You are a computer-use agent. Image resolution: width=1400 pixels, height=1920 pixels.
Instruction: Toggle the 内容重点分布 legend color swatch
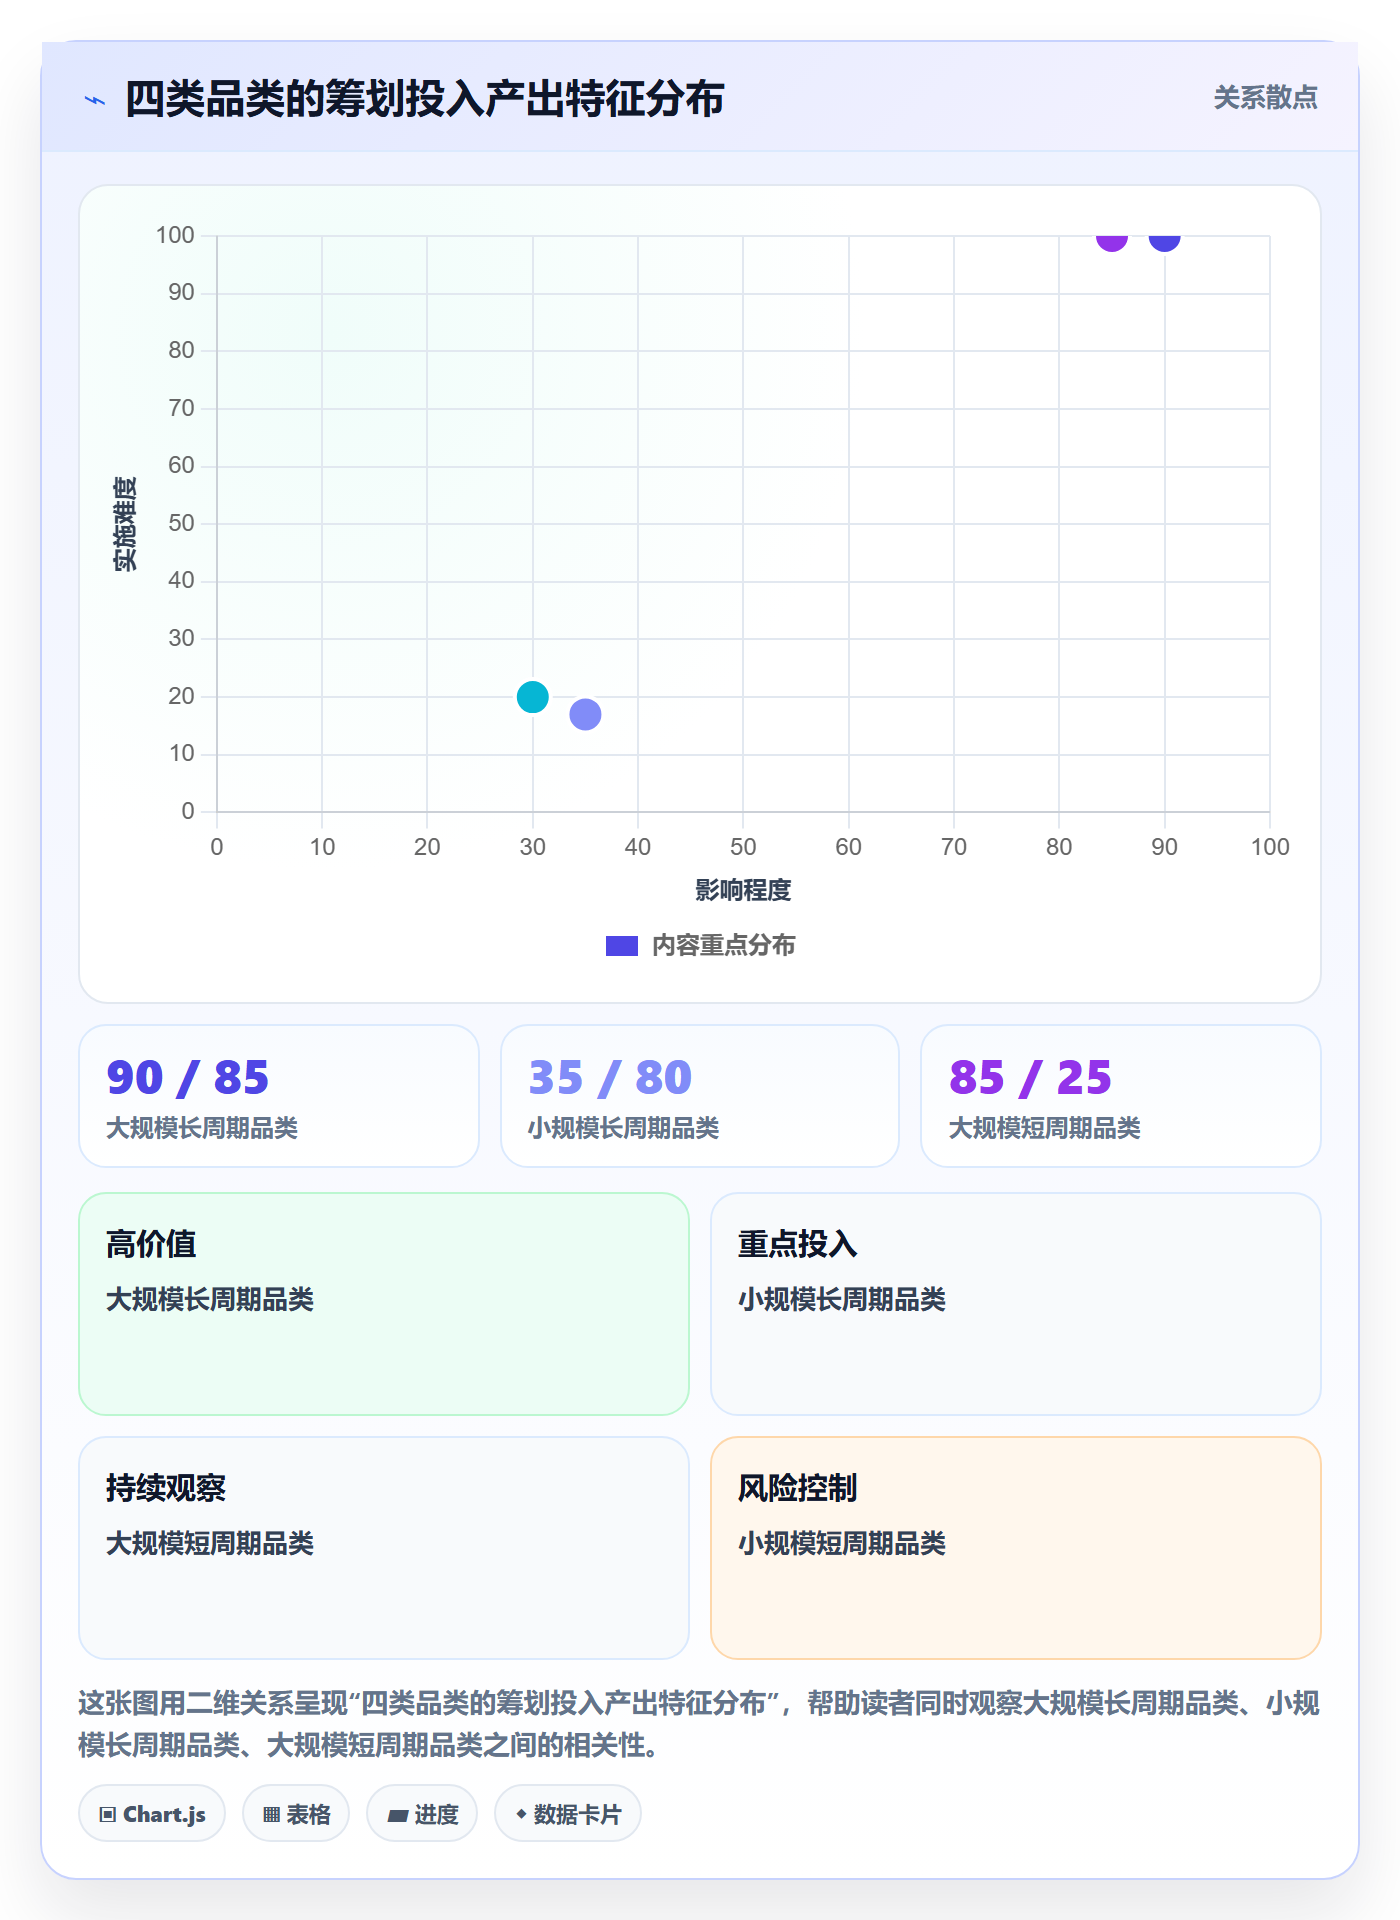click(622, 946)
